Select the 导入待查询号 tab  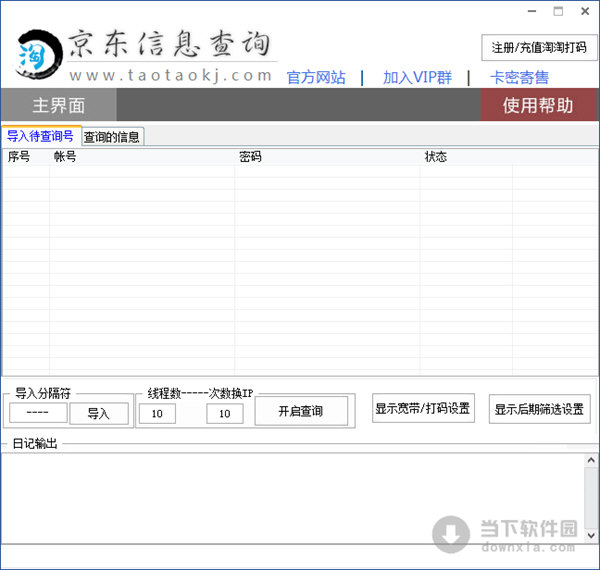tap(41, 136)
